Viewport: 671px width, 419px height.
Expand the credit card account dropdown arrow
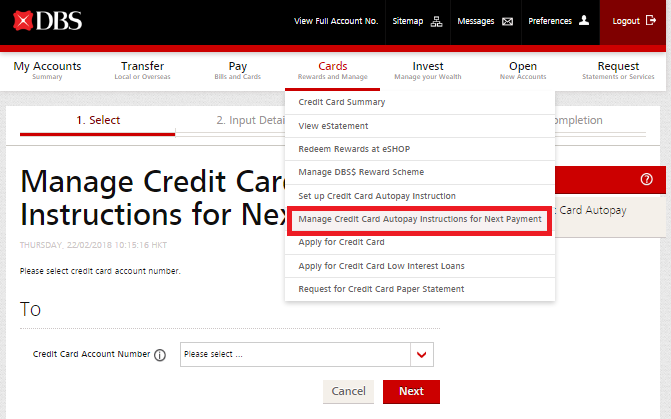(422, 355)
